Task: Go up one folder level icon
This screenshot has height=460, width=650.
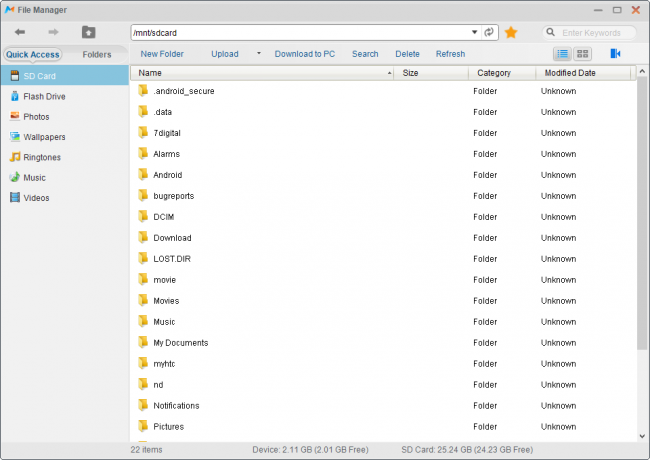Action: pos(88,32)
